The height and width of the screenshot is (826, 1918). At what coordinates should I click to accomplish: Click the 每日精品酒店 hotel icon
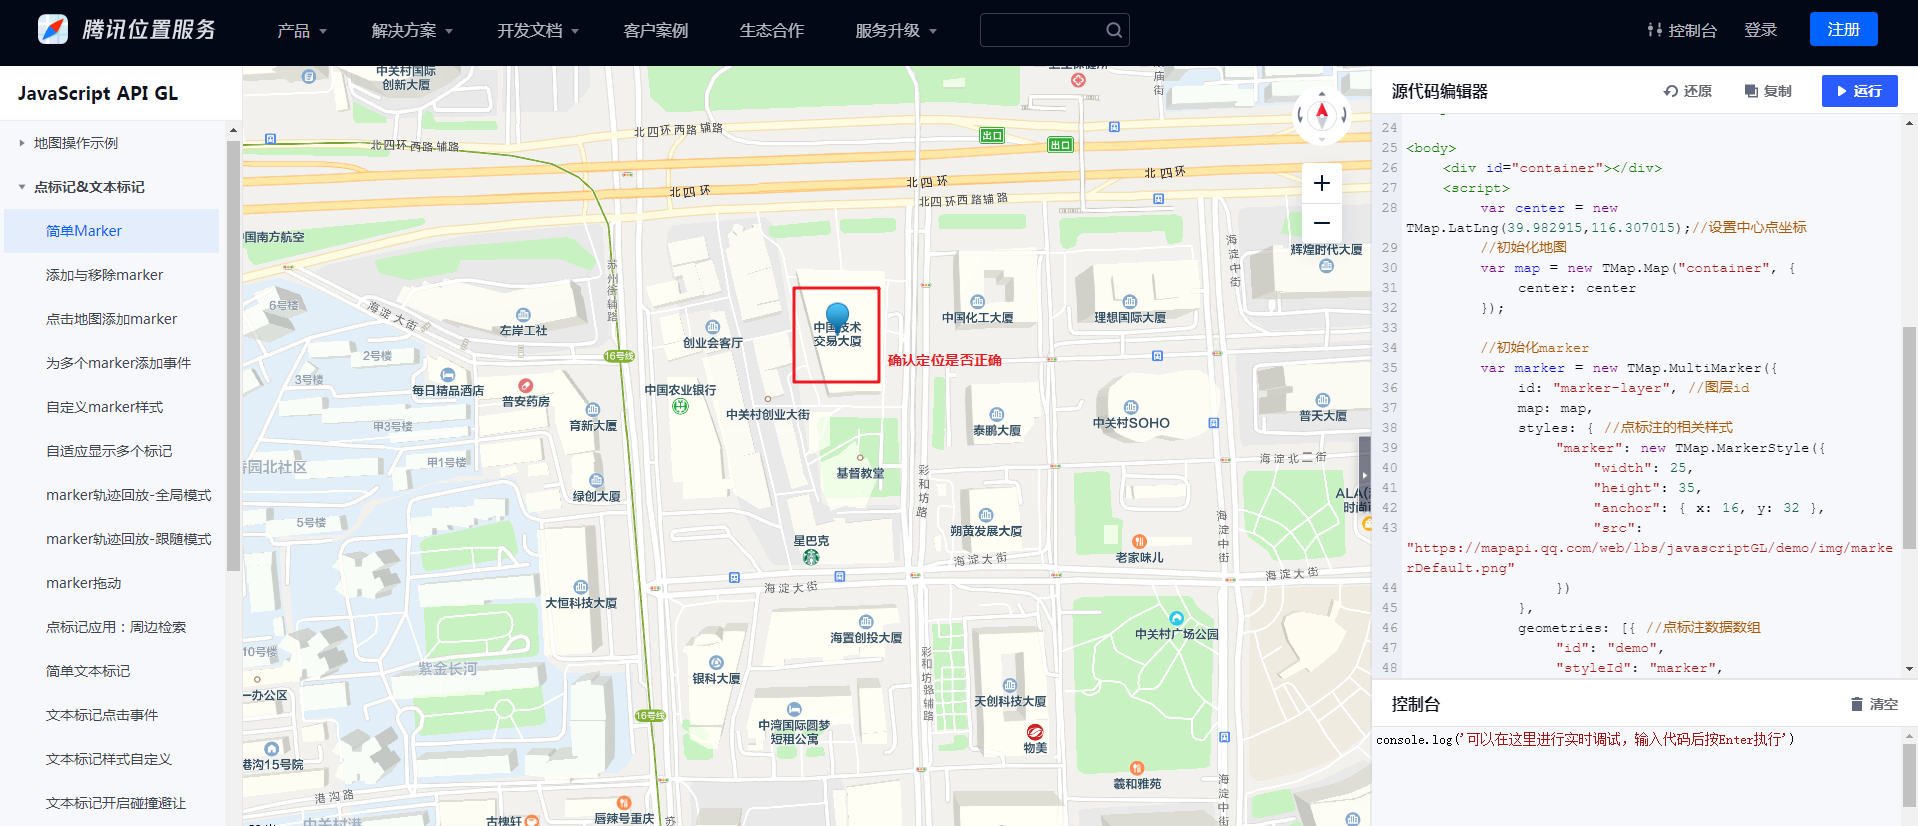pyautogui.click(x=448, y=375)
